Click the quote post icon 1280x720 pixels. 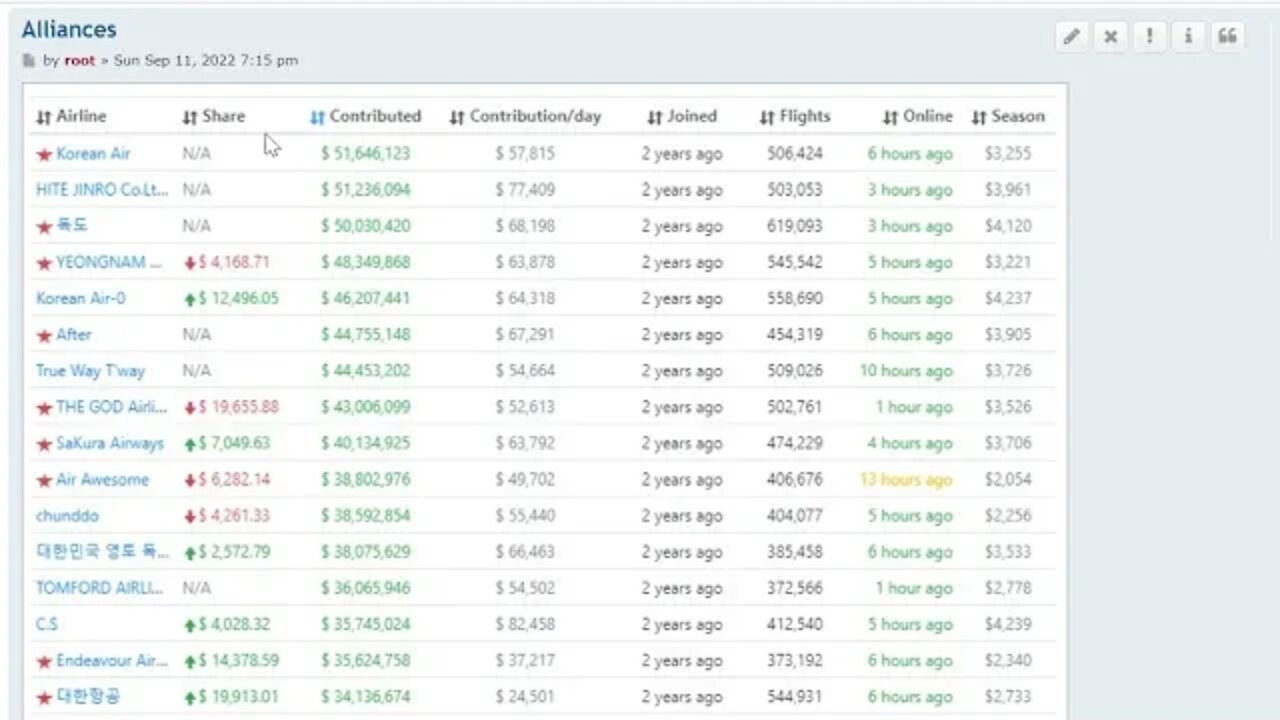[1227, 37]
